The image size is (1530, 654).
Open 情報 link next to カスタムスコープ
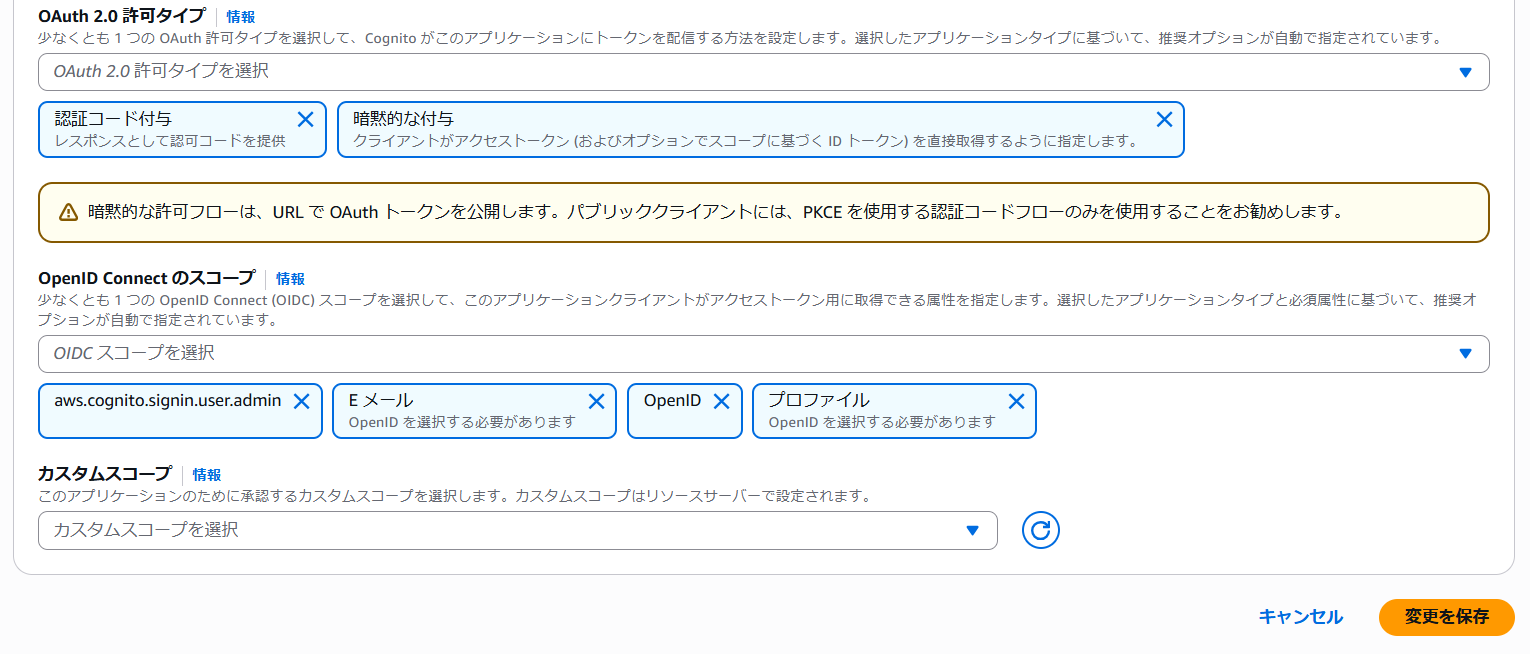tap(207, 475)
